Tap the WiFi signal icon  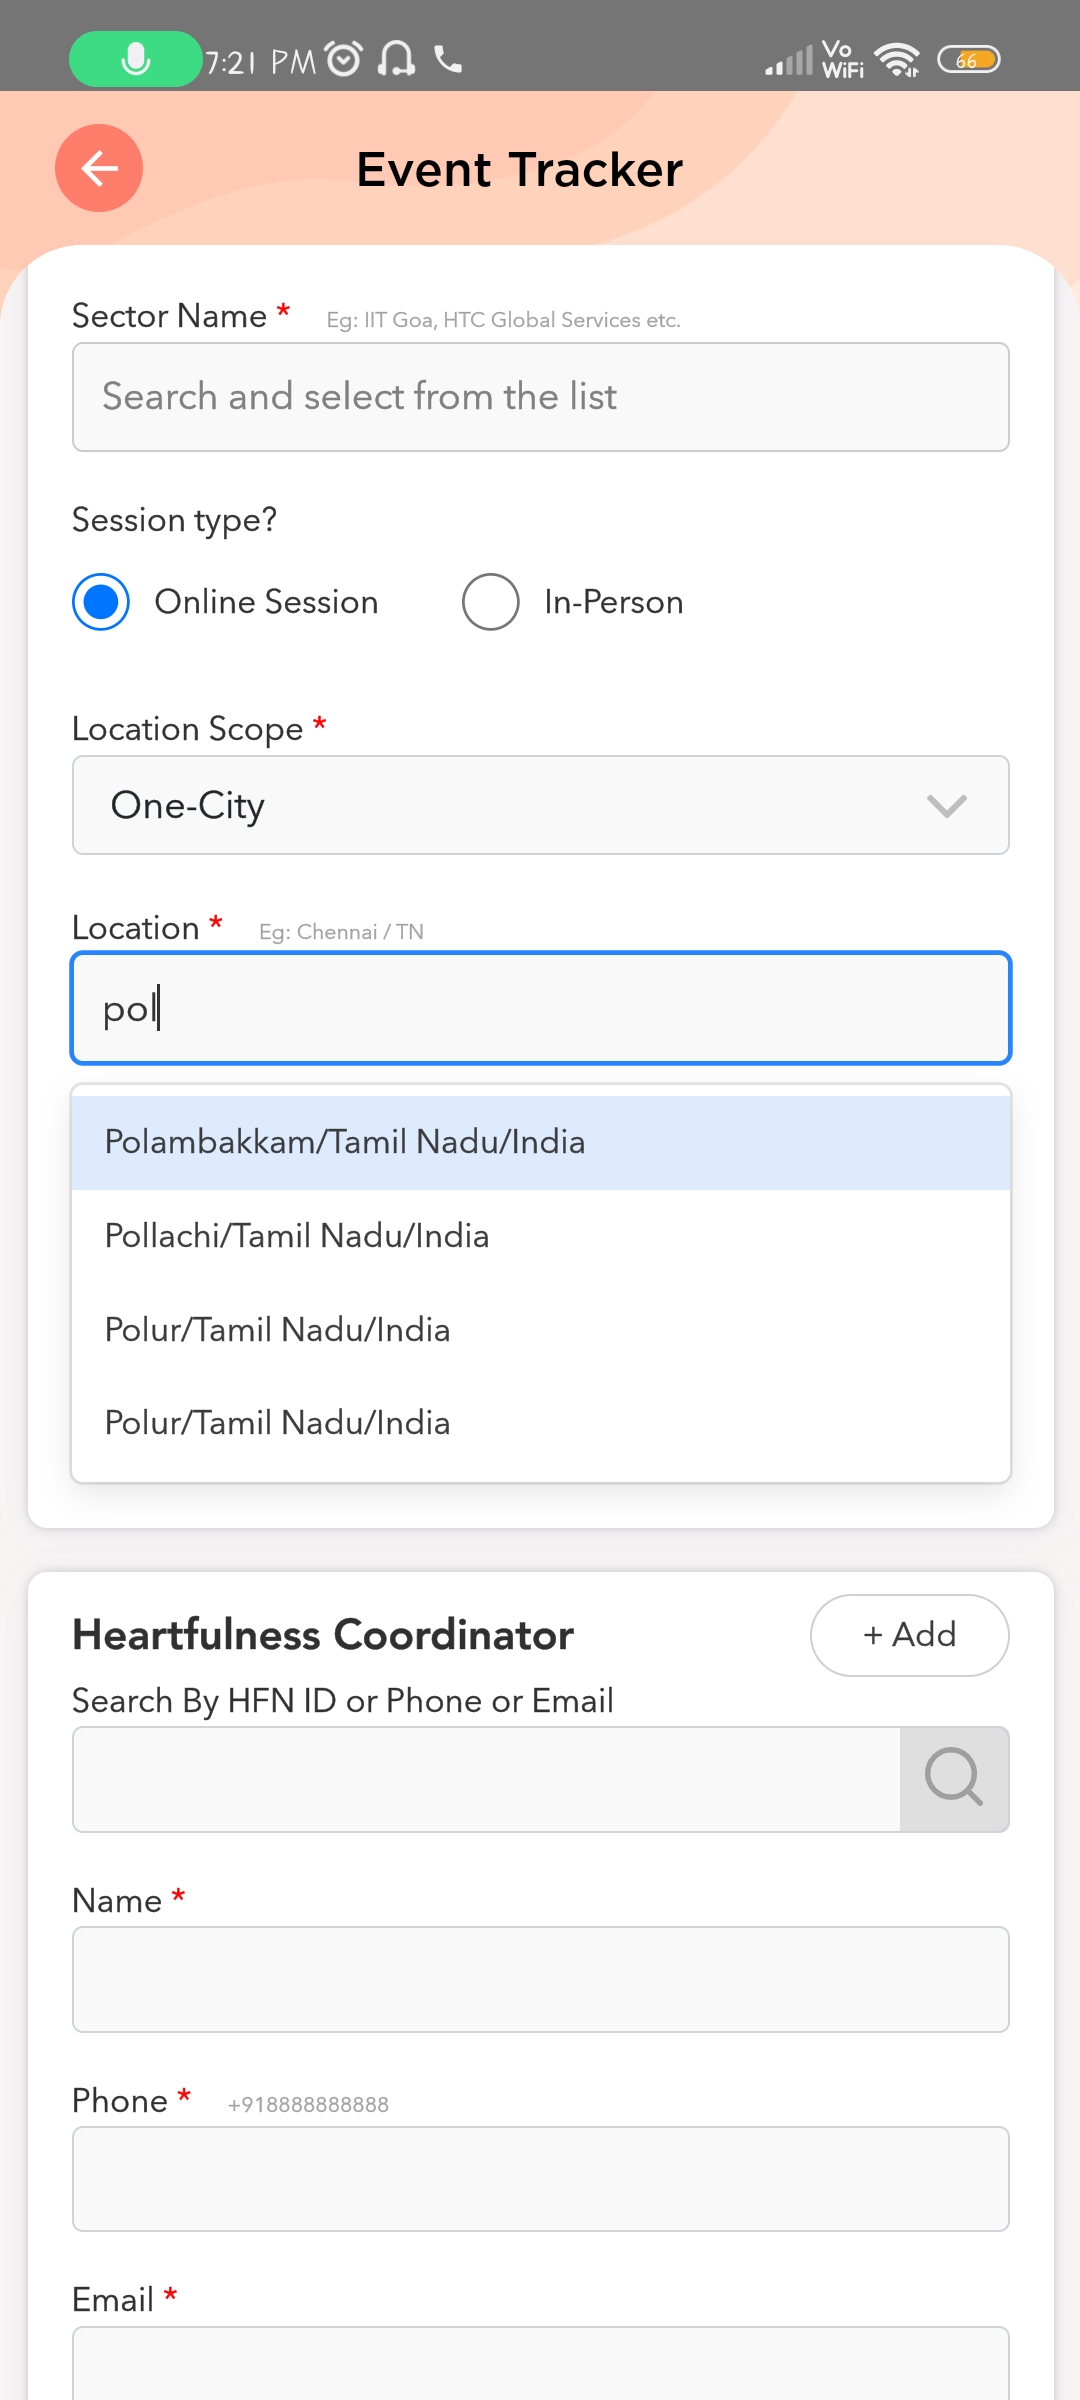(x=897, y=60)
